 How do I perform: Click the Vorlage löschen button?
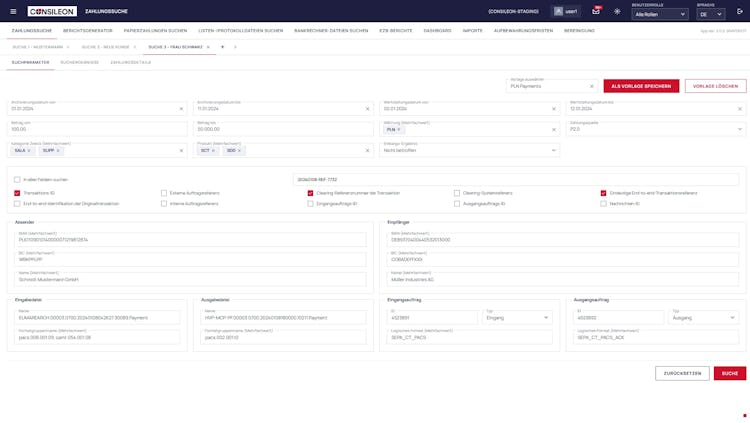click(716, 86)
